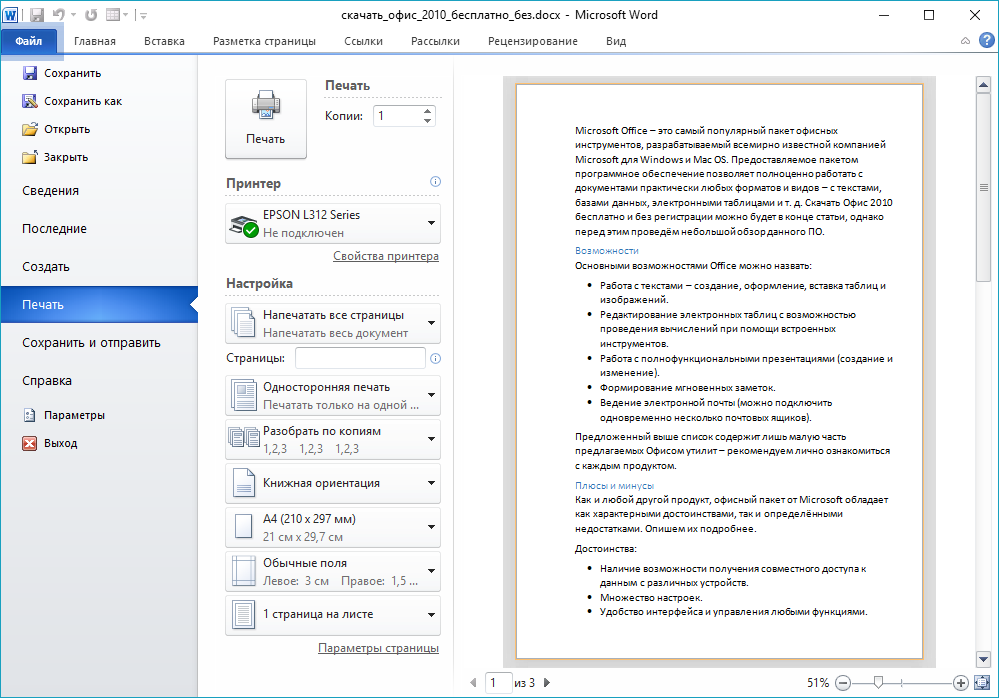
Task: Zoom in with the plus button
Action: (x=961, y=683)
